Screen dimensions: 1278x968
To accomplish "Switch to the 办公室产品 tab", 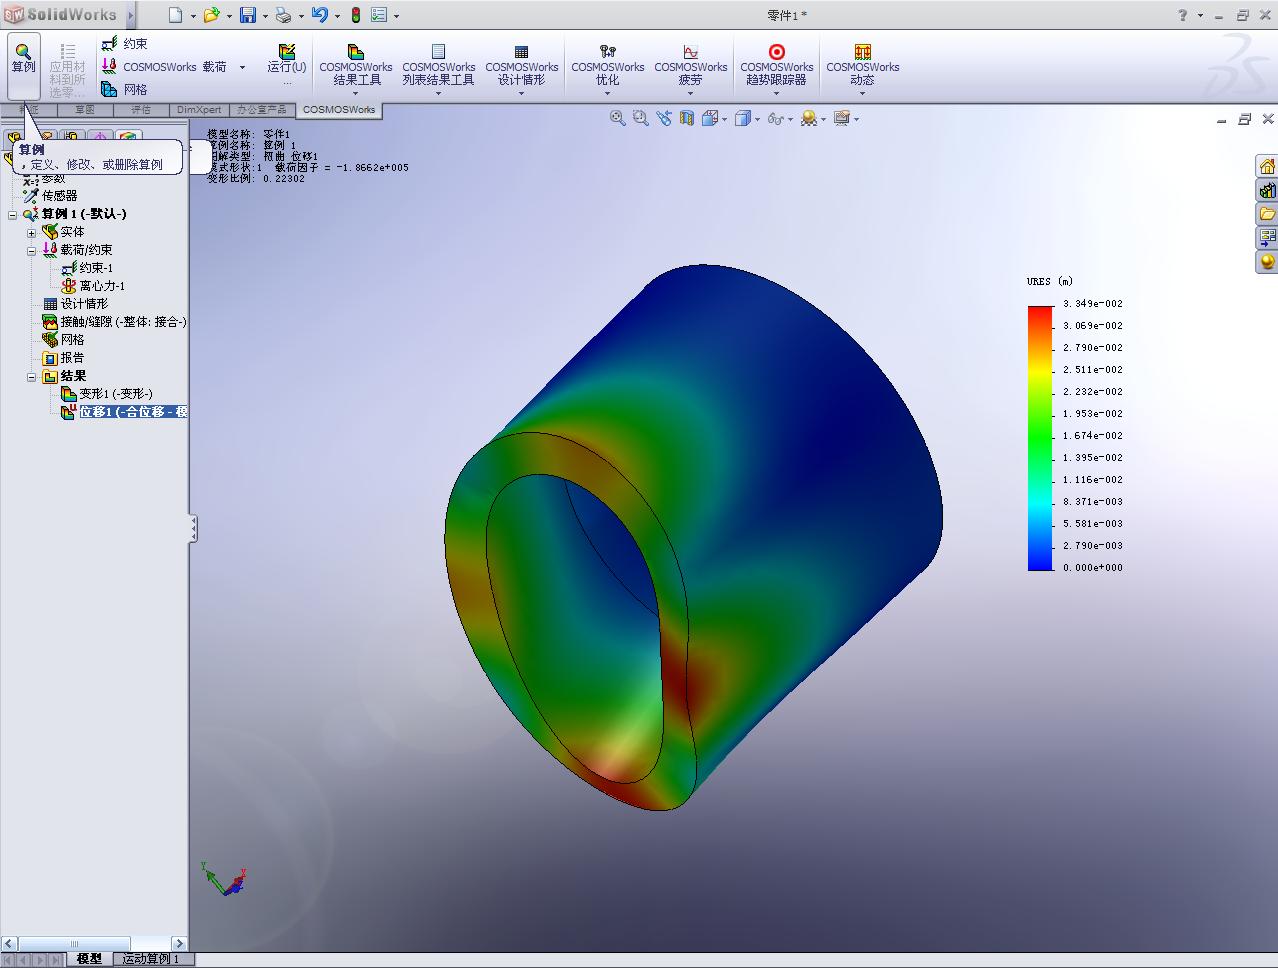I will (262, 110).
